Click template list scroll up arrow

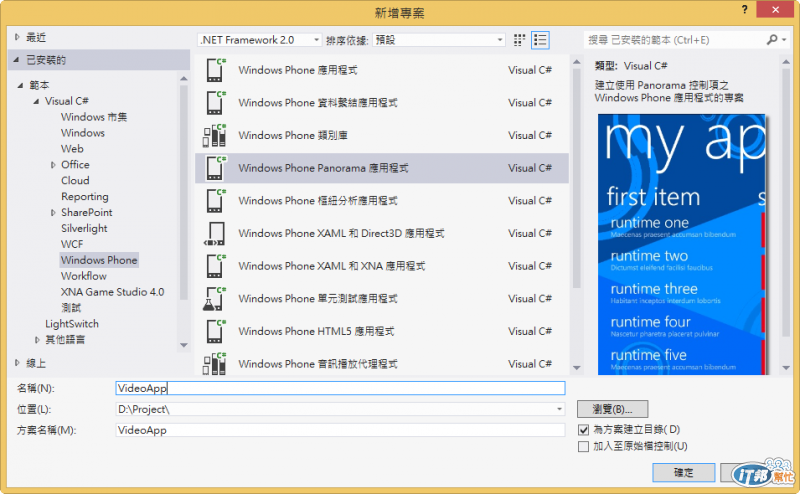pos(577,62)
